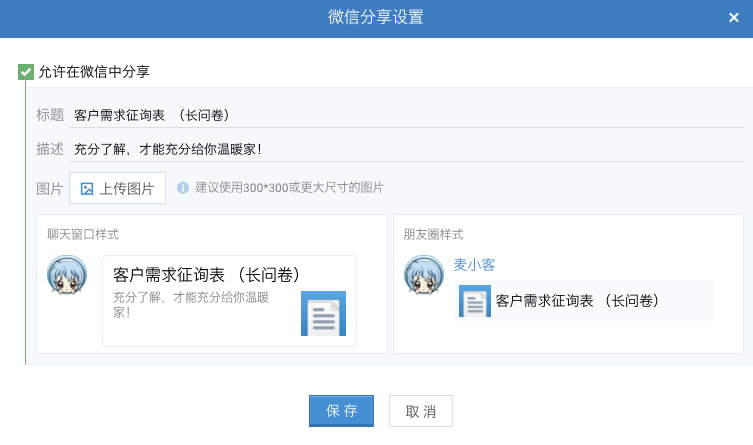Click the avatar in chat window preview
The width and height of the screenshot is (753, 445).
pyautogui.click(x=67, y=275)
